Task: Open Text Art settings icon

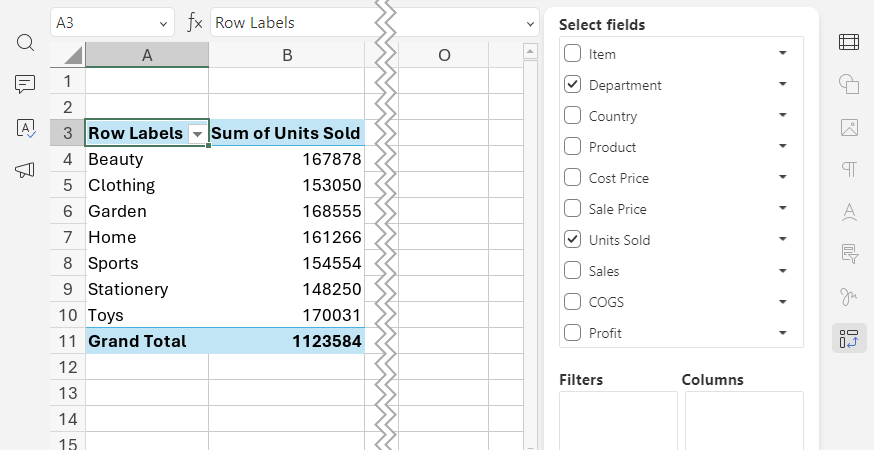Action: pos(849,212)
